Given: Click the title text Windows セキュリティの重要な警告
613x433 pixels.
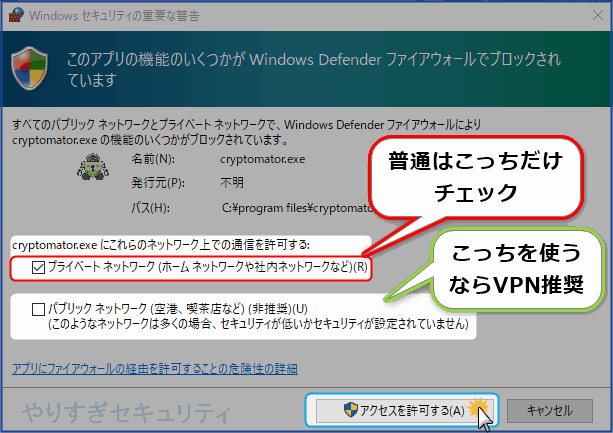Looking at the screenshot, I should pos(114,16).
